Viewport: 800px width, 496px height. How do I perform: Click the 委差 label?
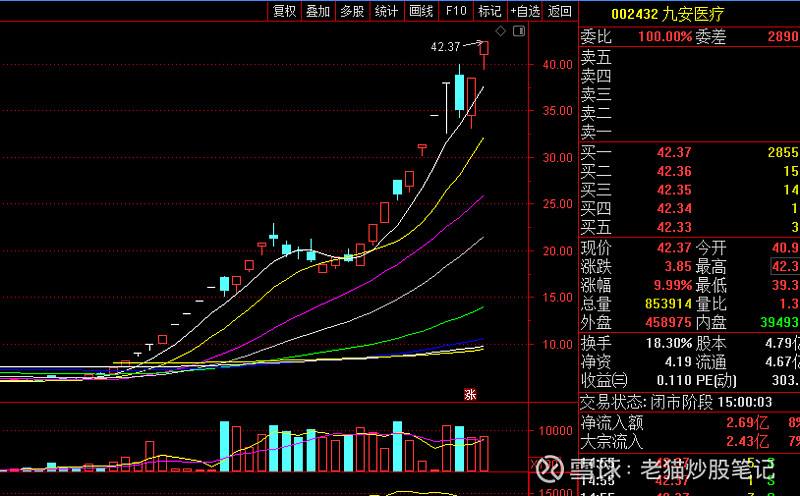pyautogui.click(x=710, y=36)
